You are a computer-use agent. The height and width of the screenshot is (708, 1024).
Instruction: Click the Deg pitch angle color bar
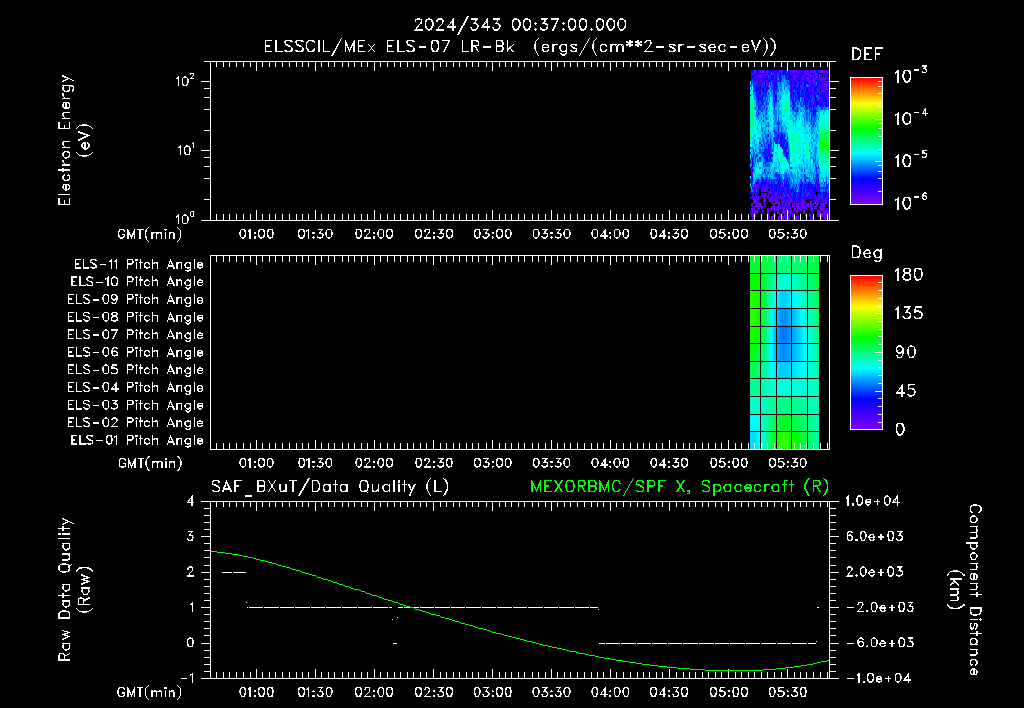[866, 352]
